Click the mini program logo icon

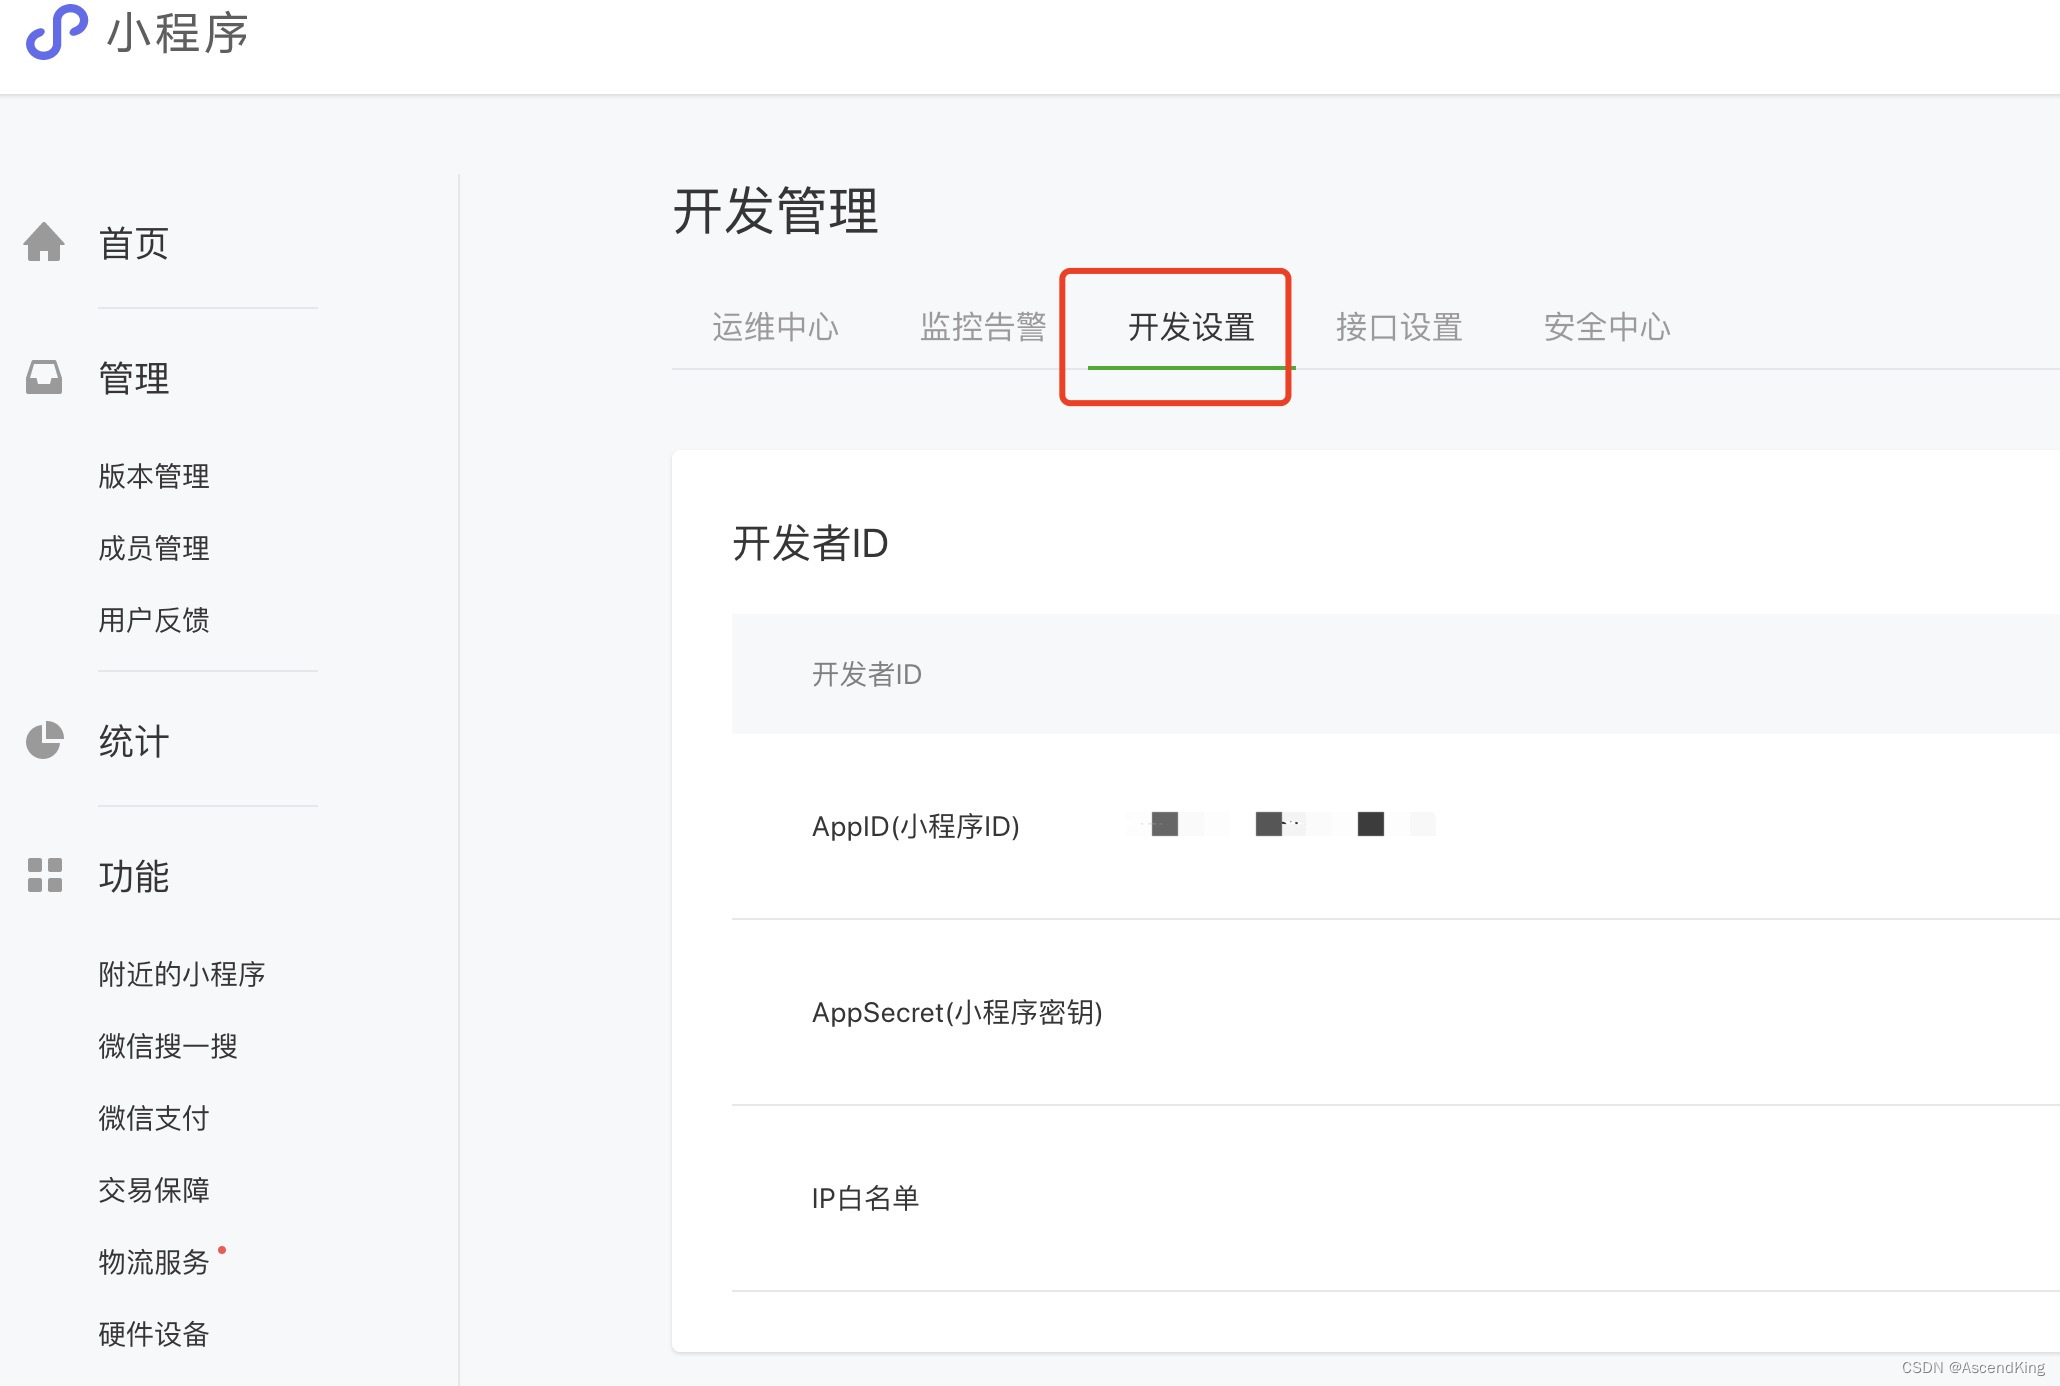[x=56, y=32]
